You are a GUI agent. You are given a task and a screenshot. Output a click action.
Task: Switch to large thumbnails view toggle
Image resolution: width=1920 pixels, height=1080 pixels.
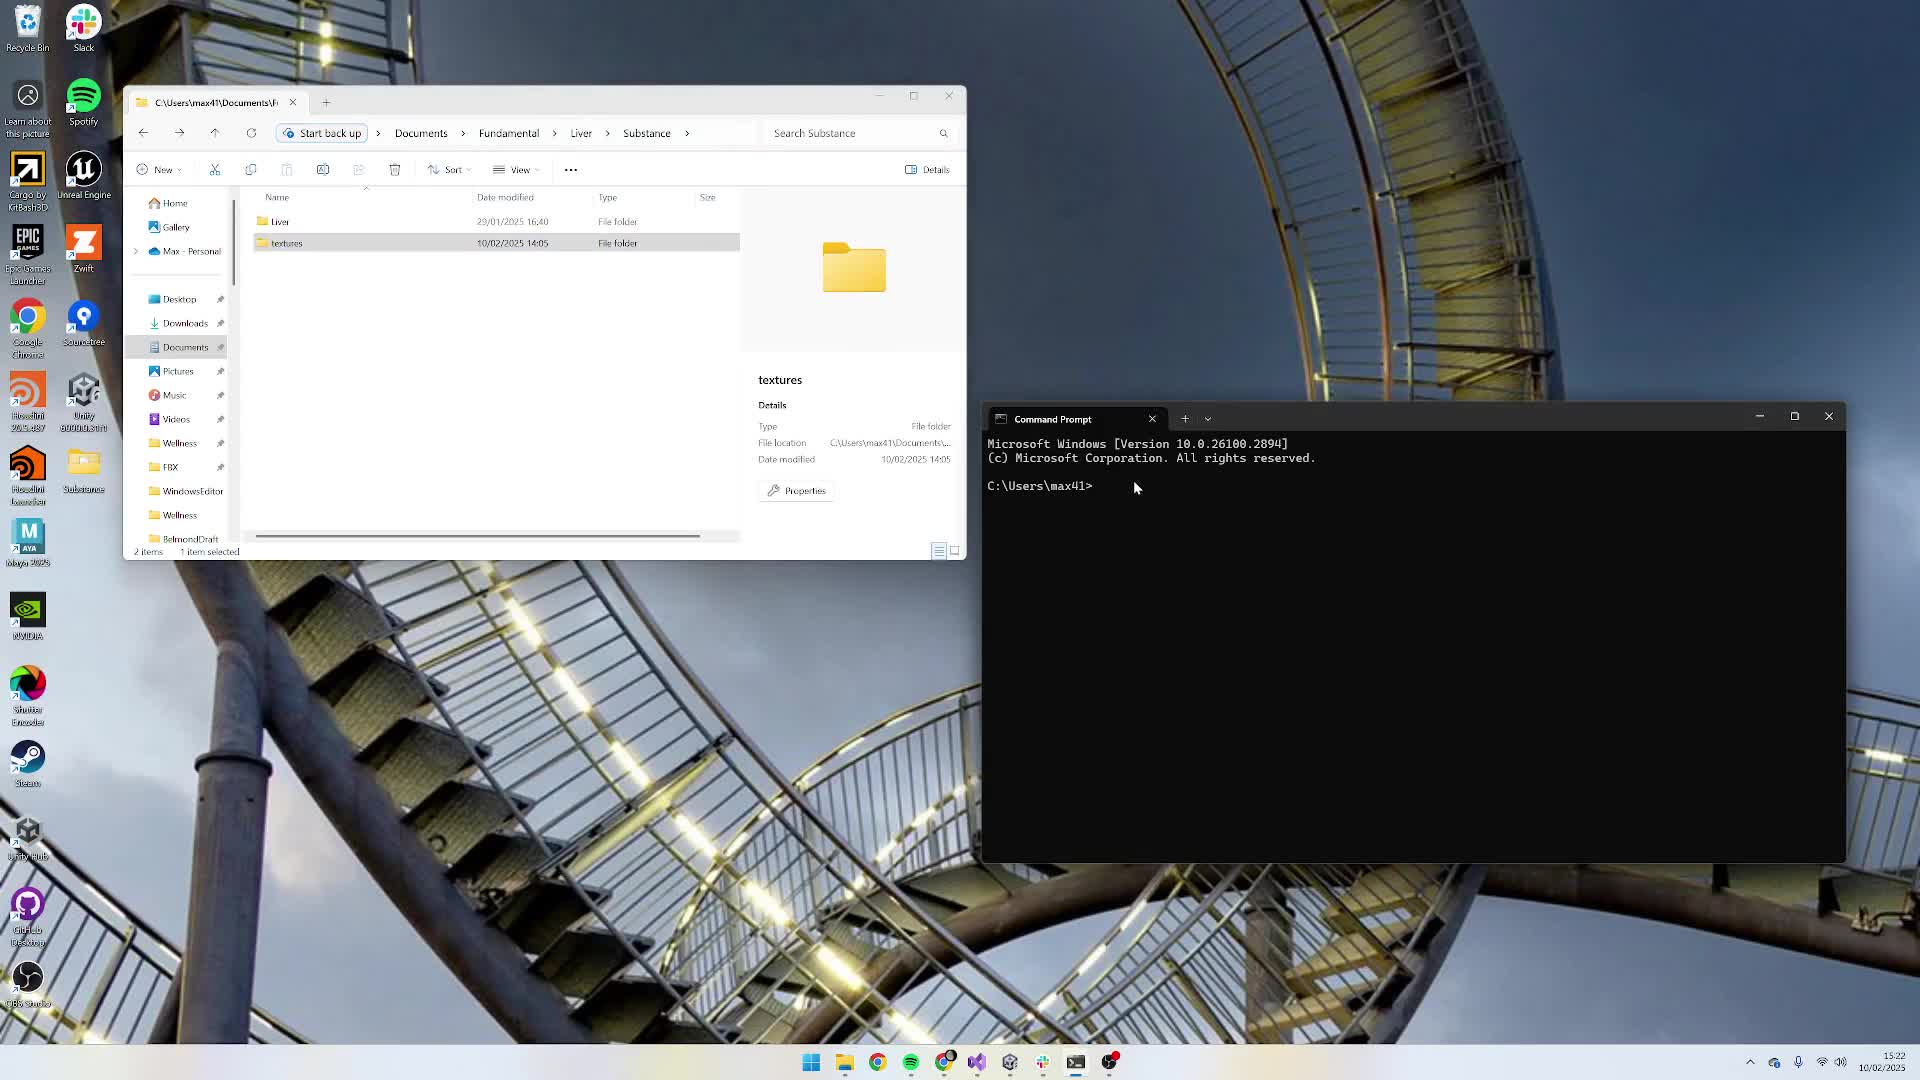click(x=955, y=551)
